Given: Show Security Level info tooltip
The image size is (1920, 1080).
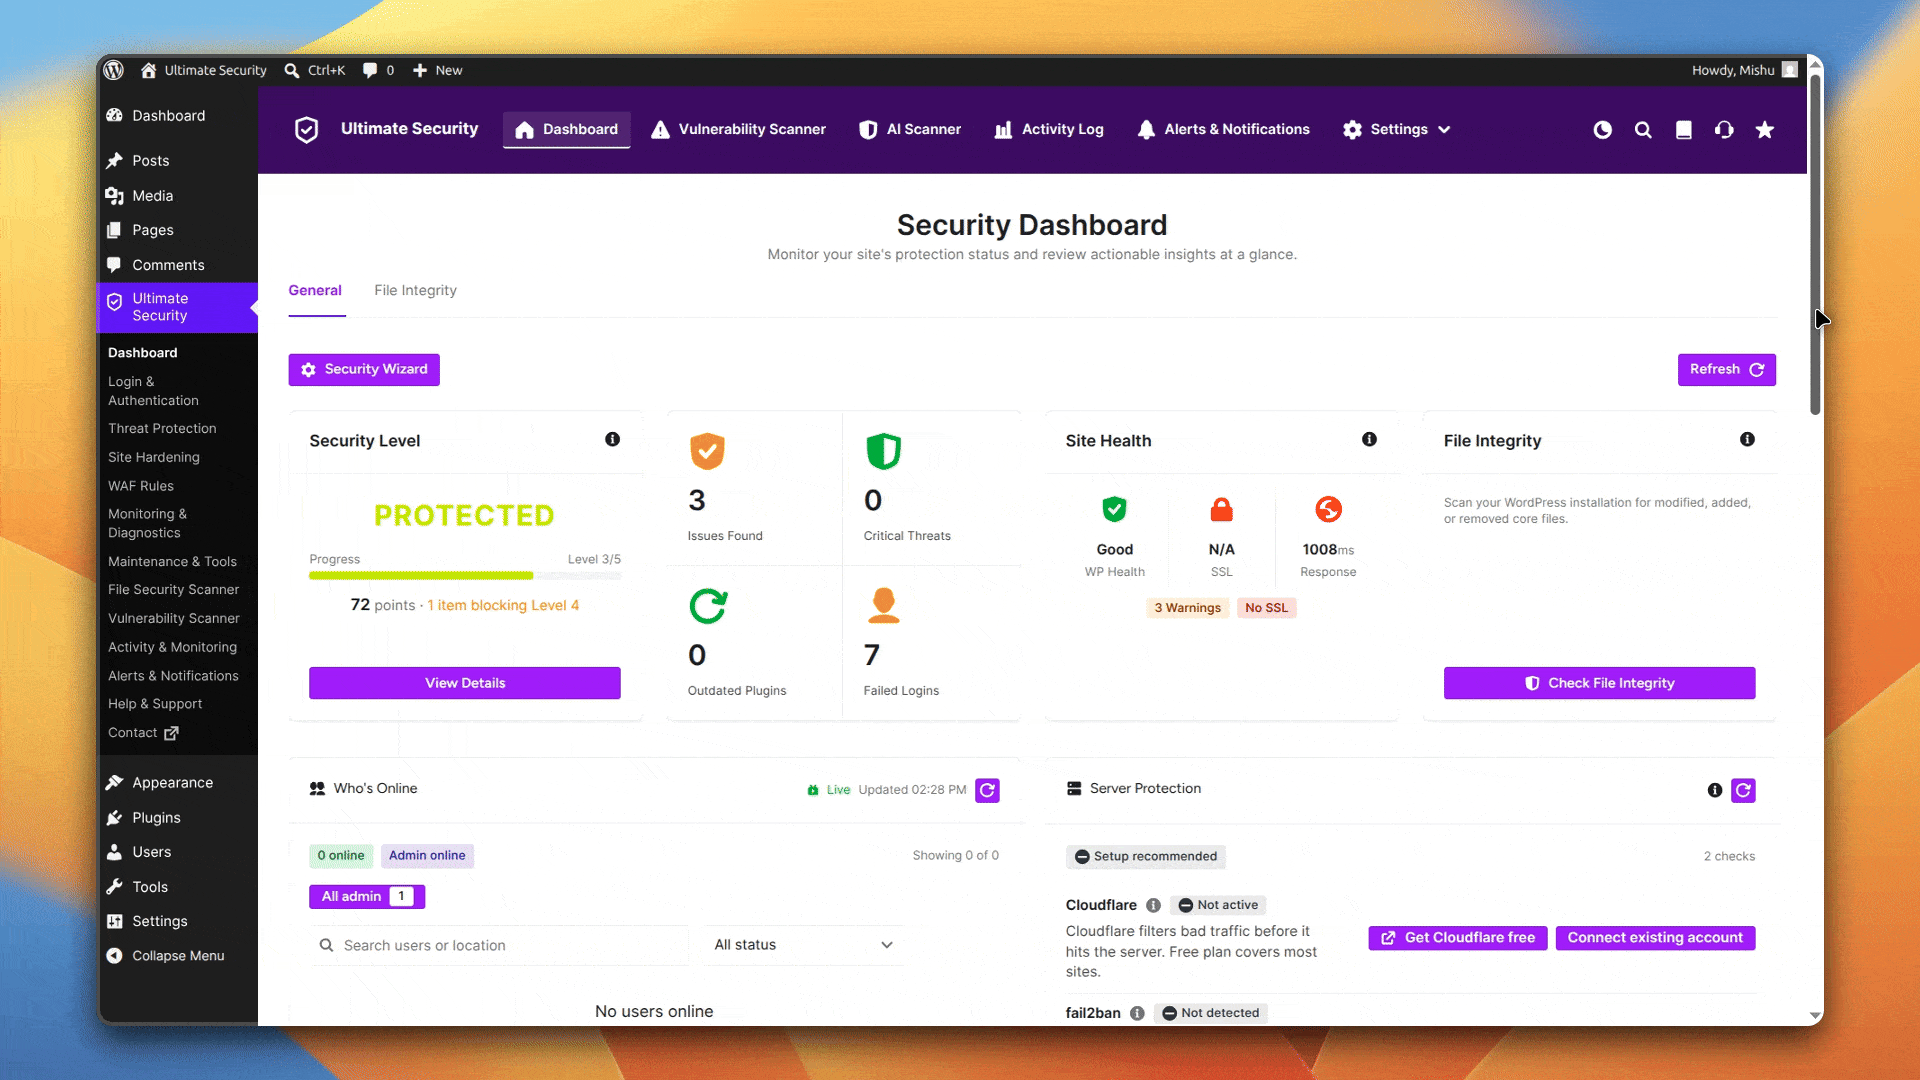Looking at the screenshot, I should pos(612,439).
